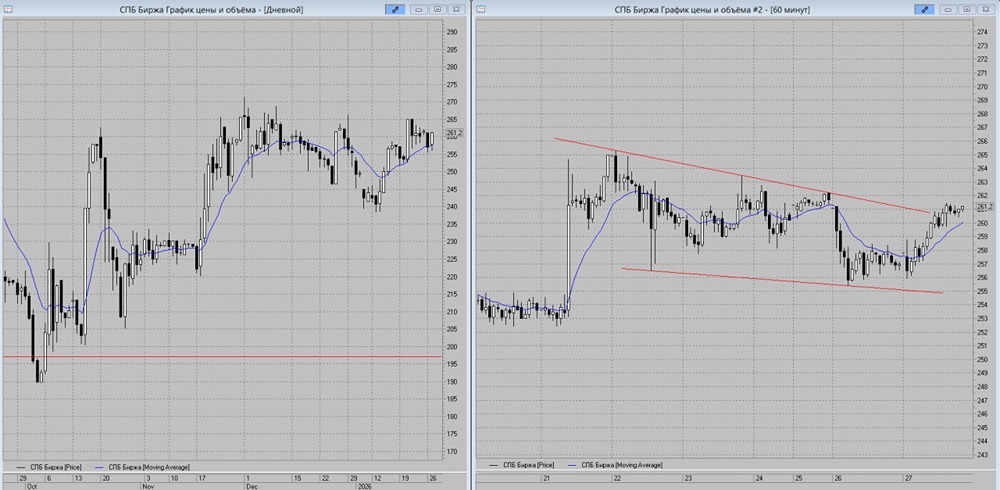Viewport: 1000px width, 490px height.
Task: Click the date 24 on the hourly time axis
Action: click(x=760, y=477)
